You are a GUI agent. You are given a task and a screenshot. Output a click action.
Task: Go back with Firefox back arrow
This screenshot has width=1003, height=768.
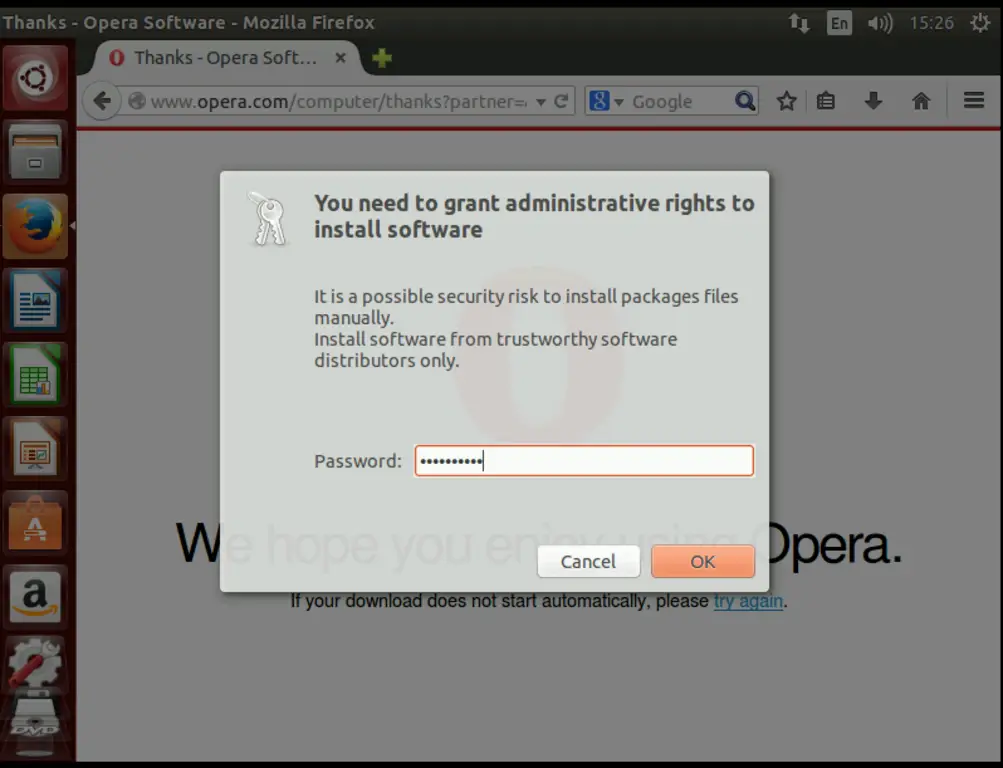102,101
